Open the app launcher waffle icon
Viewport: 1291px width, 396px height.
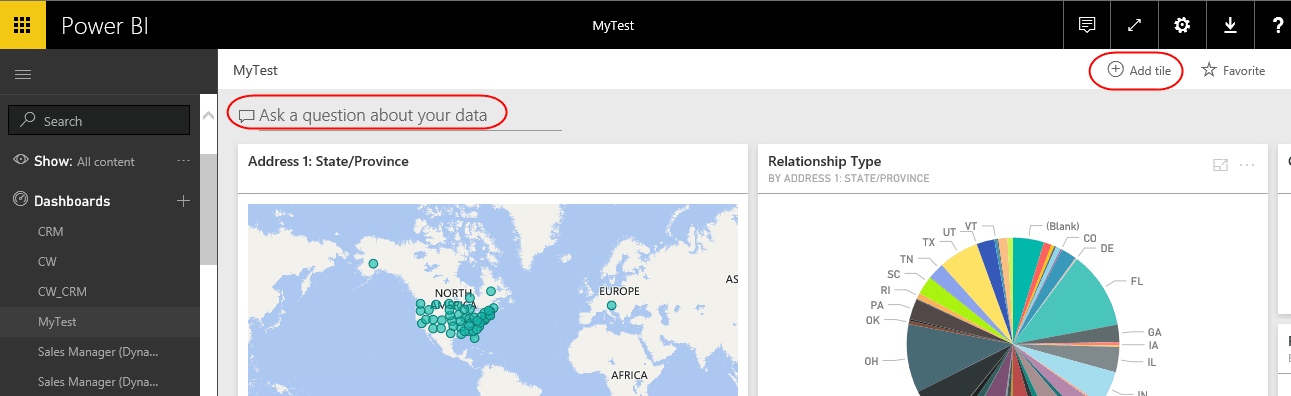click(23, 25)
